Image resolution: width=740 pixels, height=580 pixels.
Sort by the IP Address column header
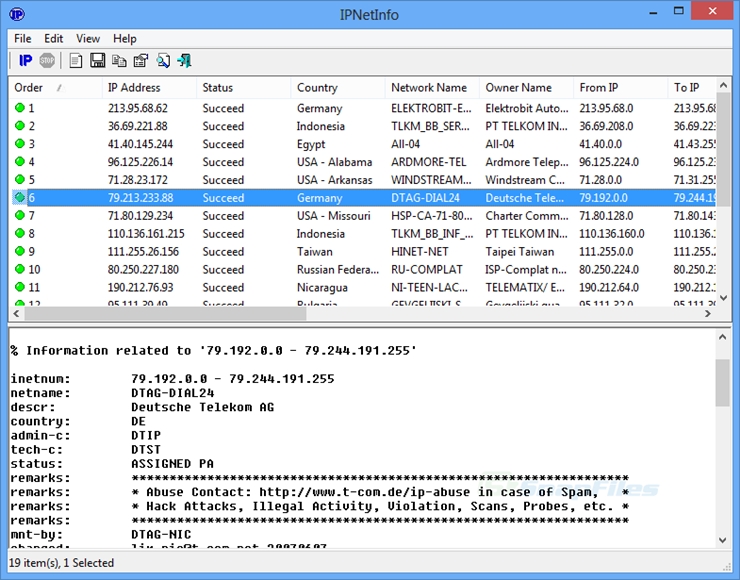149,88
